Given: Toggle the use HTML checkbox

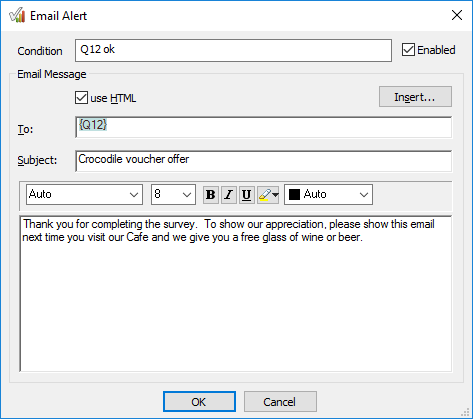Looking at the screenshot, I should pos(81,98).
